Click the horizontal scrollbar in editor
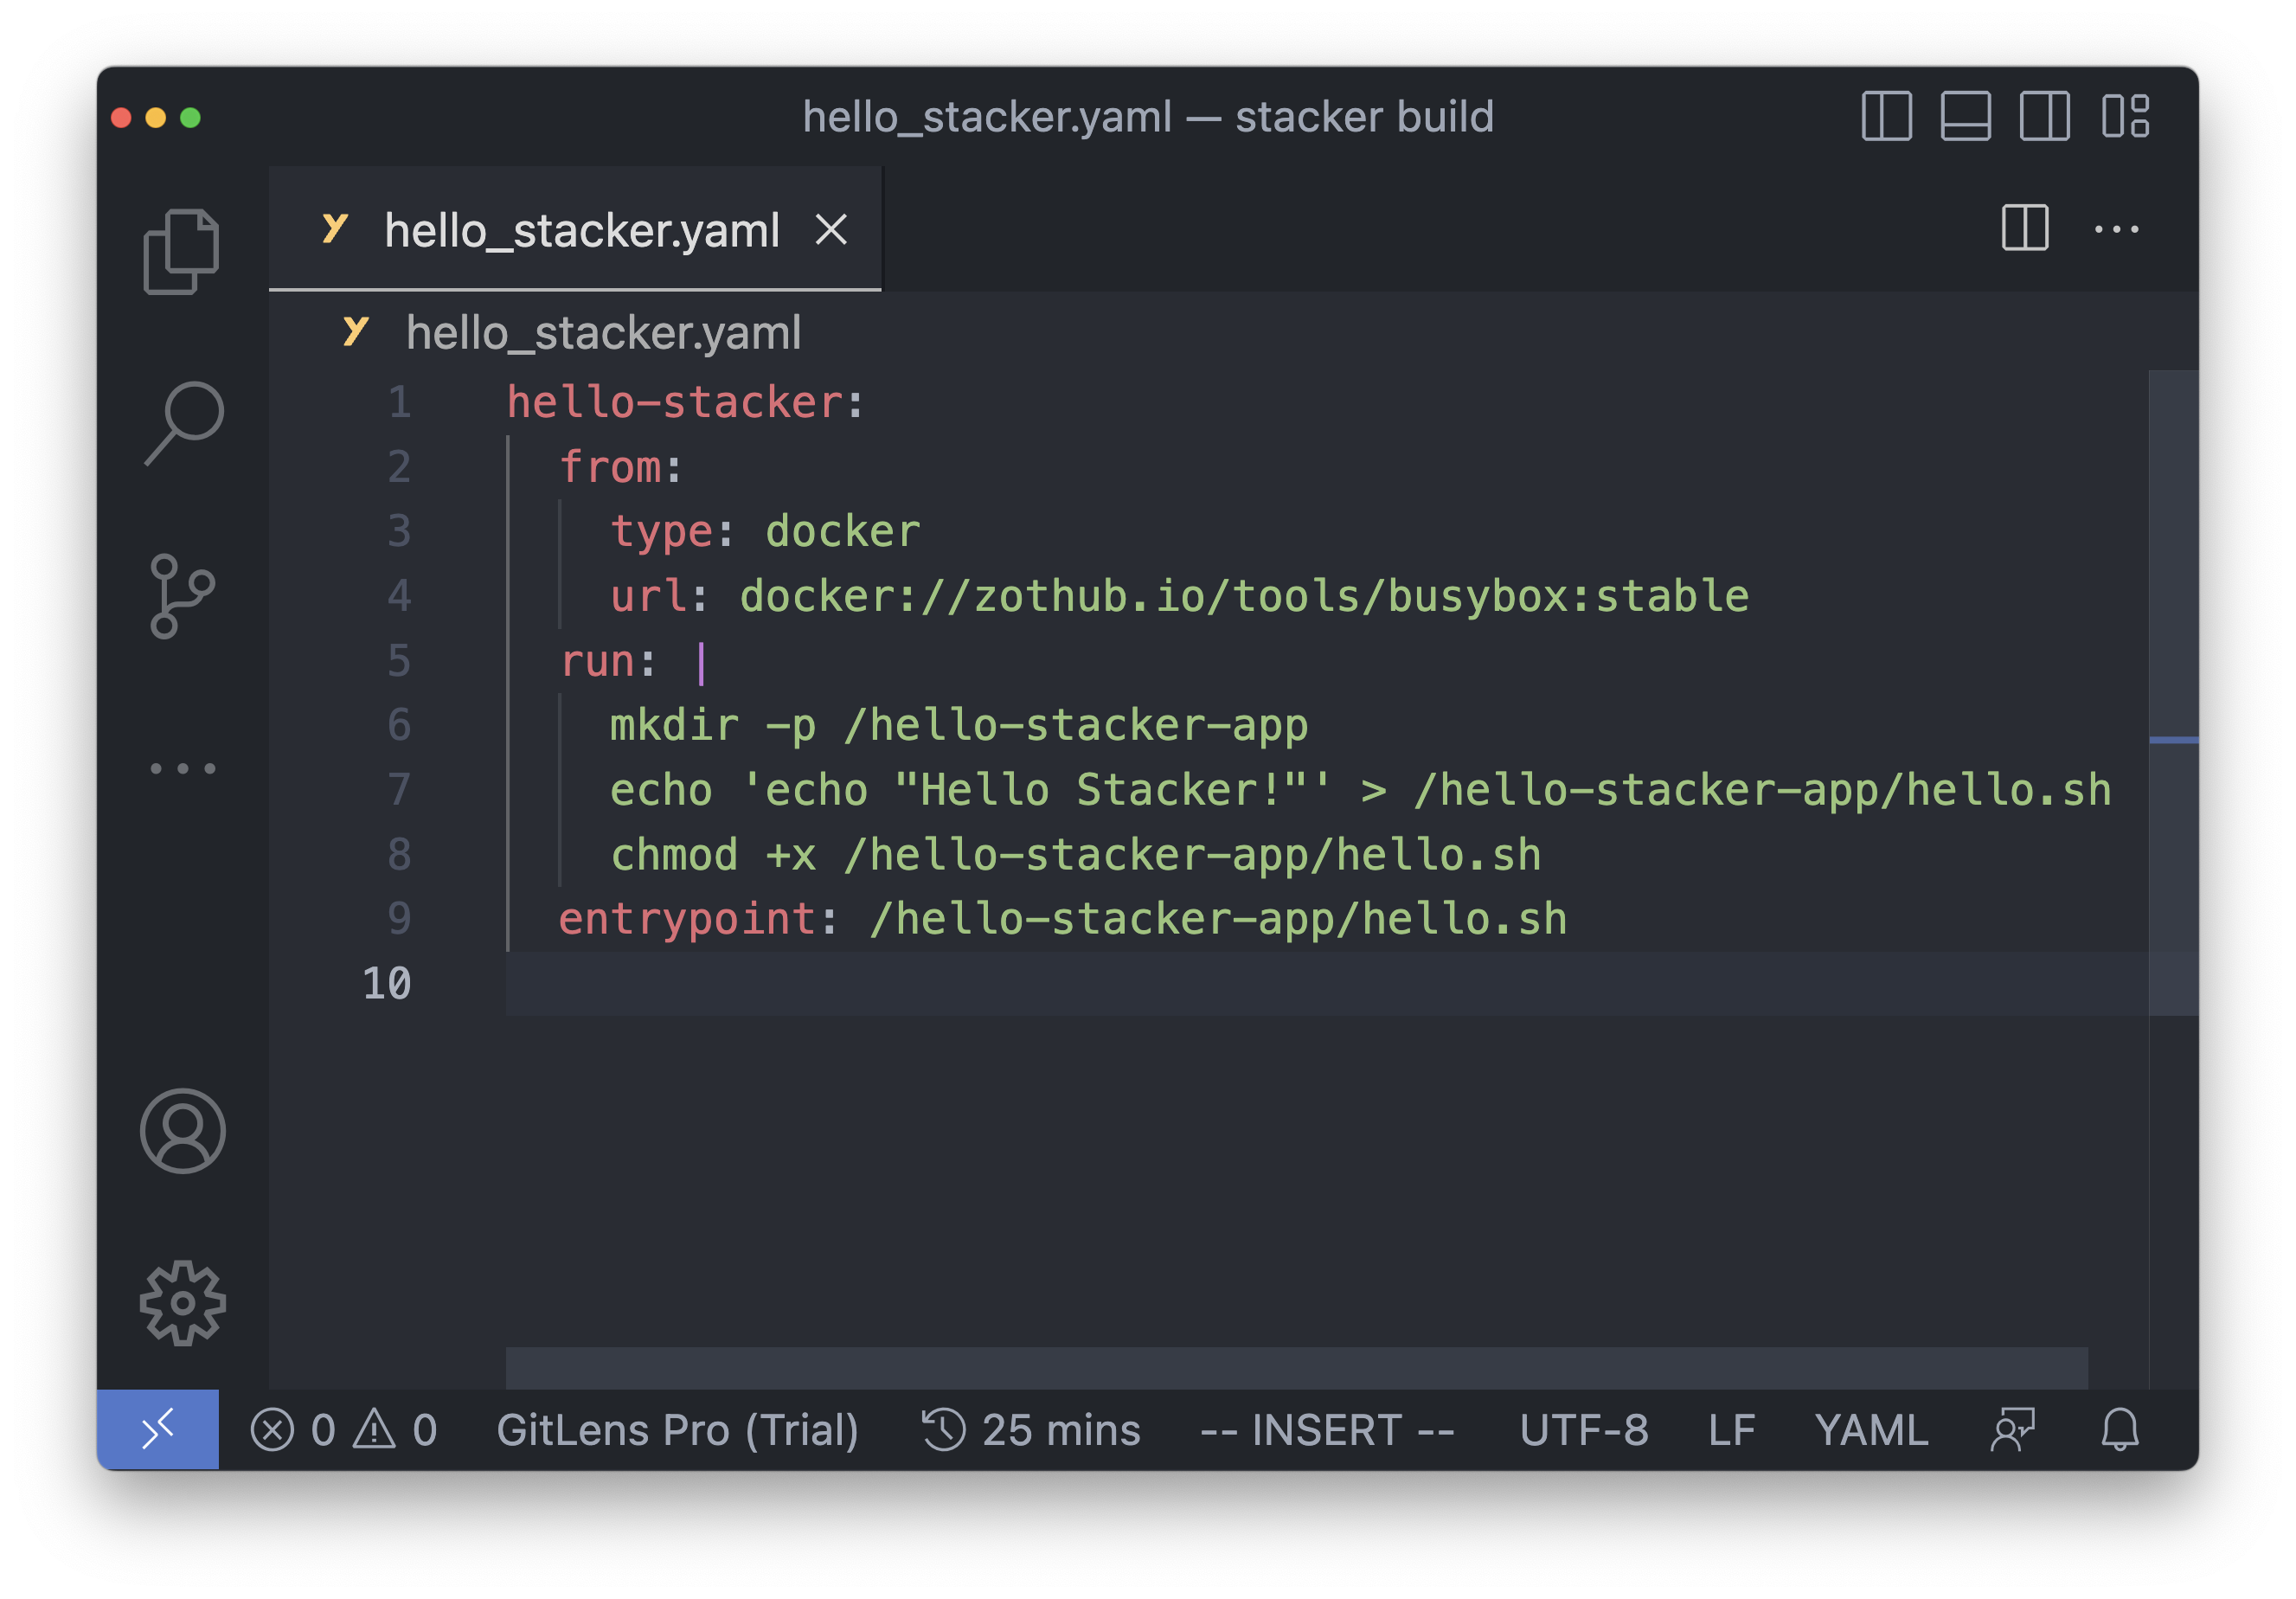2296x1599 pixels. (1296, 1368)
